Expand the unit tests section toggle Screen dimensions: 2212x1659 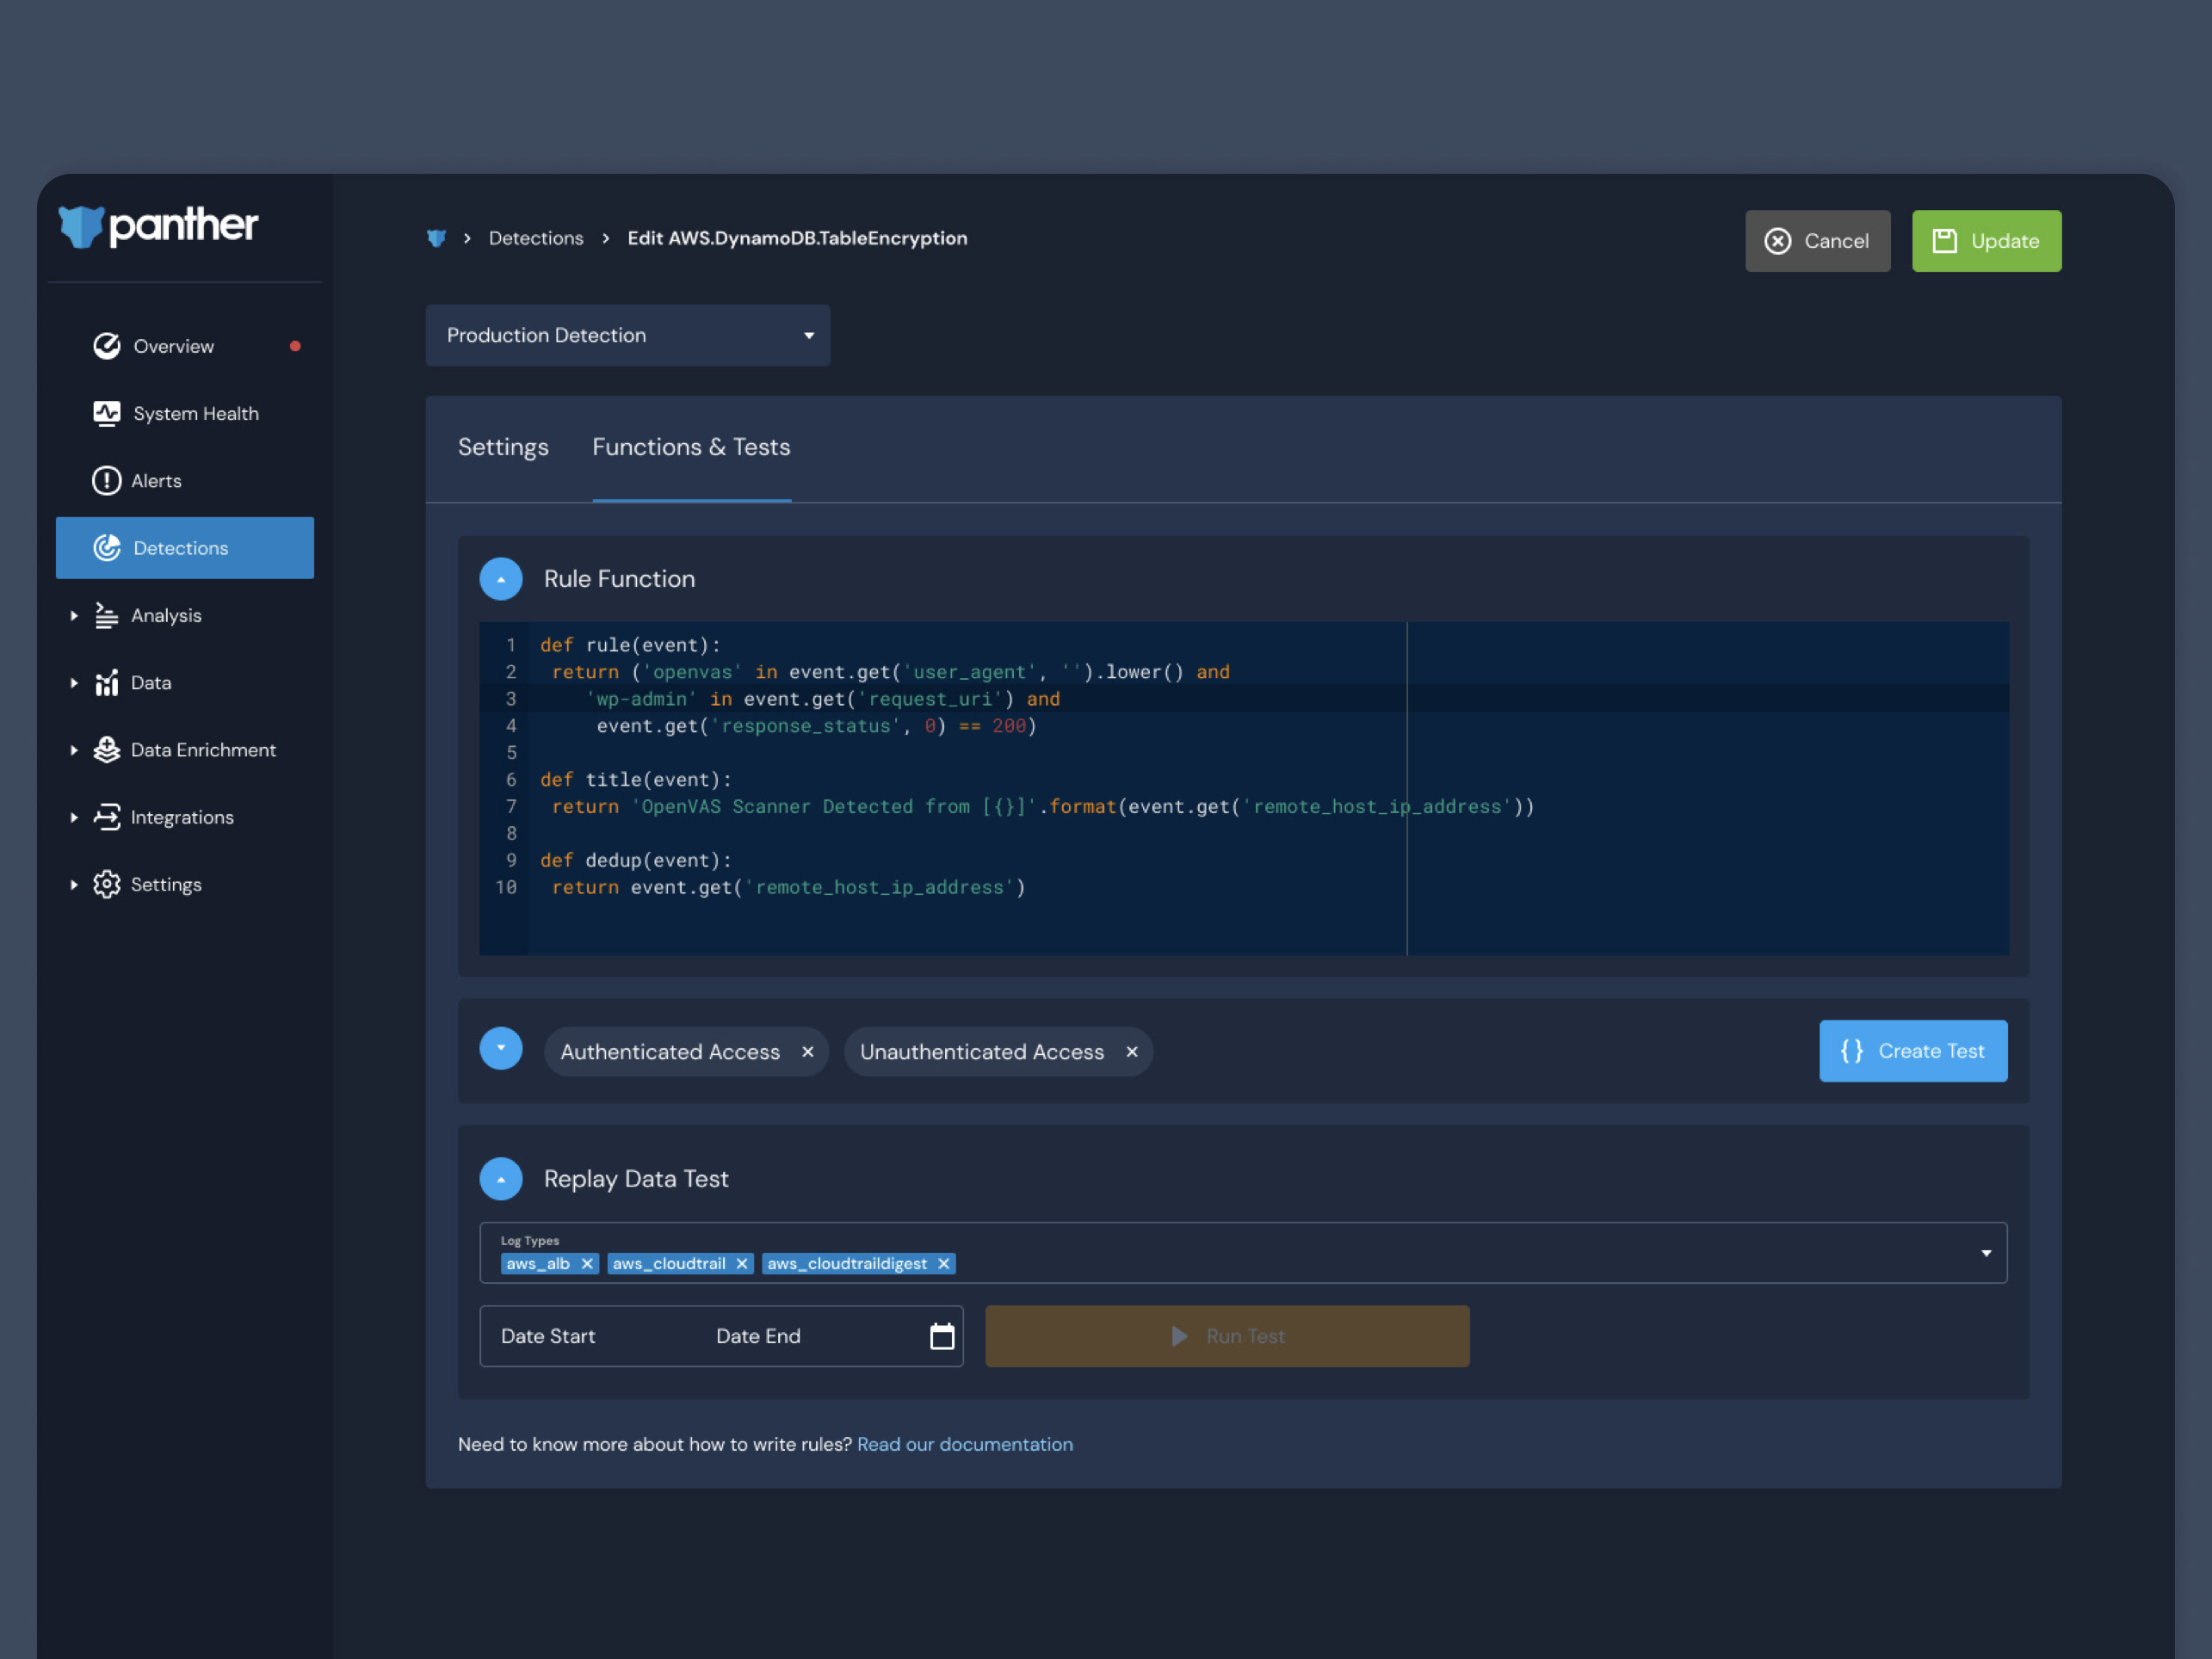tap(501, 1049)
